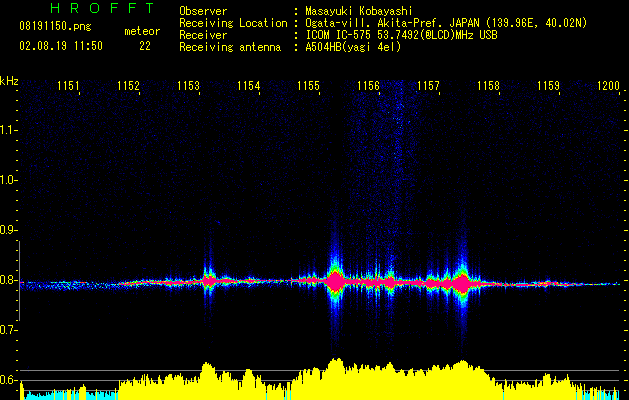Click the 1154 time axis marker
The image size is (629, 400).
[x=248, y=85]
